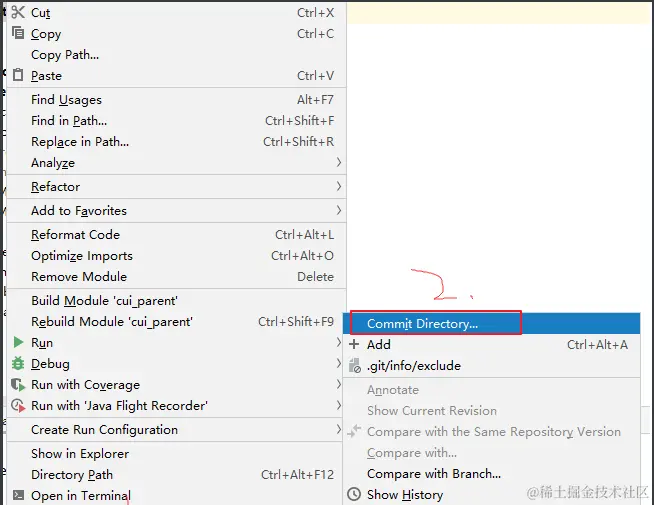654x505 pixels.
Task: Select greyed Annotate submenu entry
Action: click(393, 390)
